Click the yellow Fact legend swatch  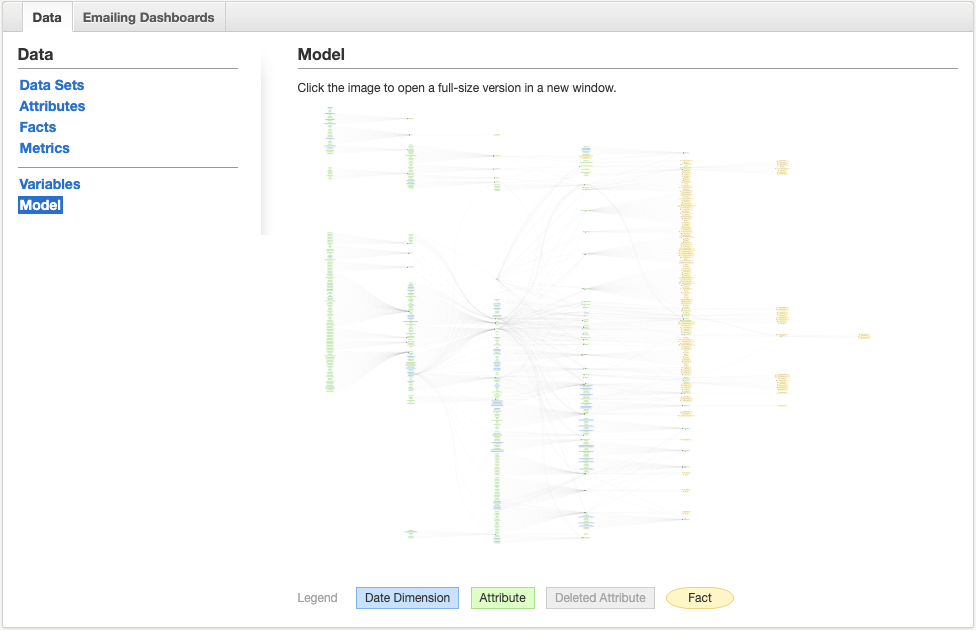coord(699,597)
